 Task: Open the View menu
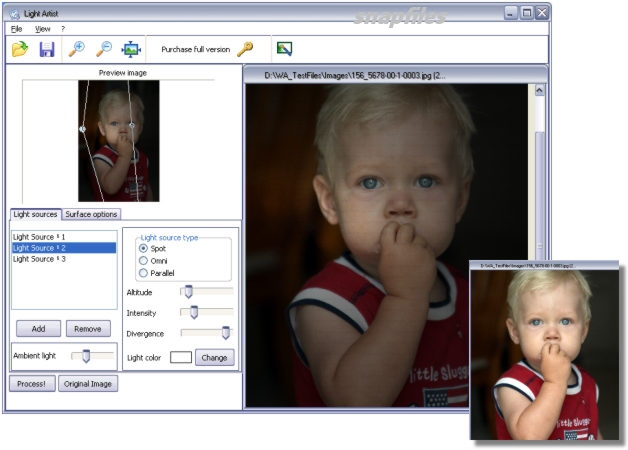(x=43, y=29)
